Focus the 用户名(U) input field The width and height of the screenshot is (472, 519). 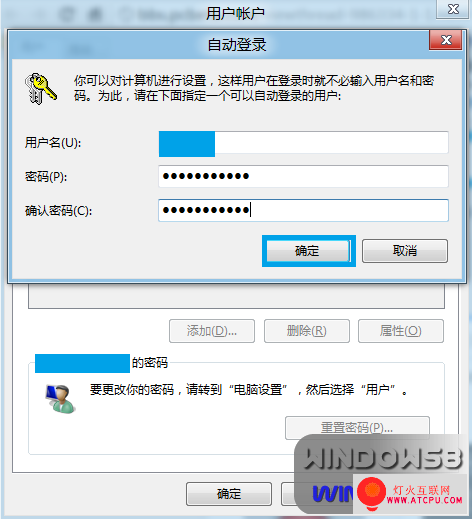[x=303, y=143]
